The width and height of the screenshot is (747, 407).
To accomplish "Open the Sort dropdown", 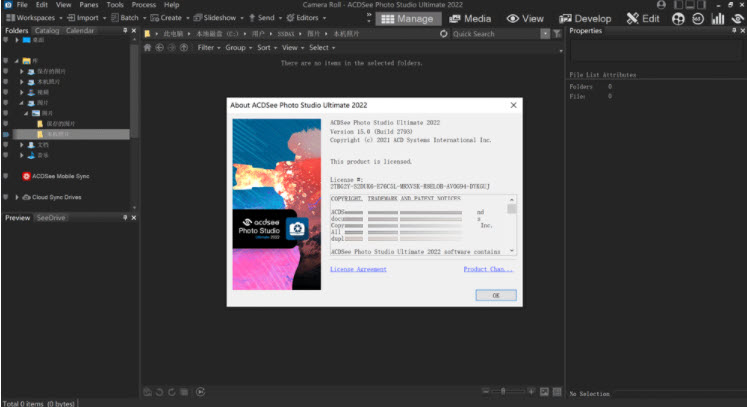I will tap(265, 47).
